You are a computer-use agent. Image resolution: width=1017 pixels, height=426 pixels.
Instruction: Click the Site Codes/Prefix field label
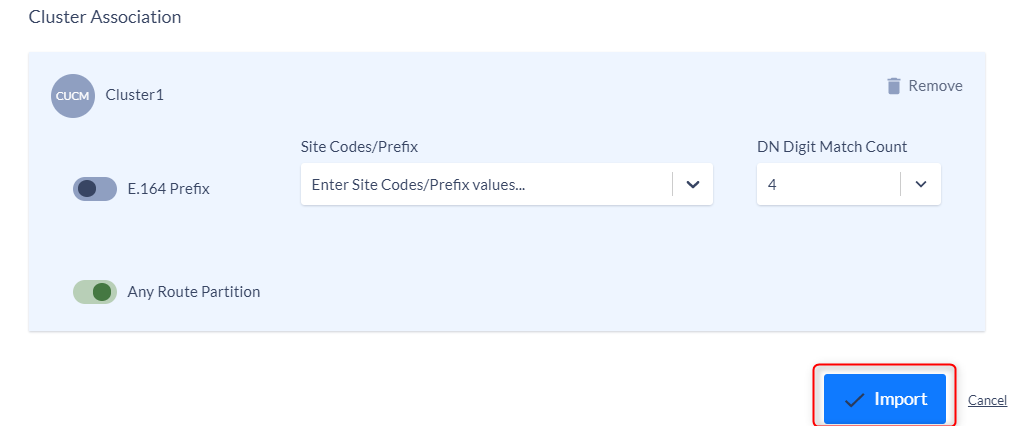pyautogui.click(x=359, y=147)
